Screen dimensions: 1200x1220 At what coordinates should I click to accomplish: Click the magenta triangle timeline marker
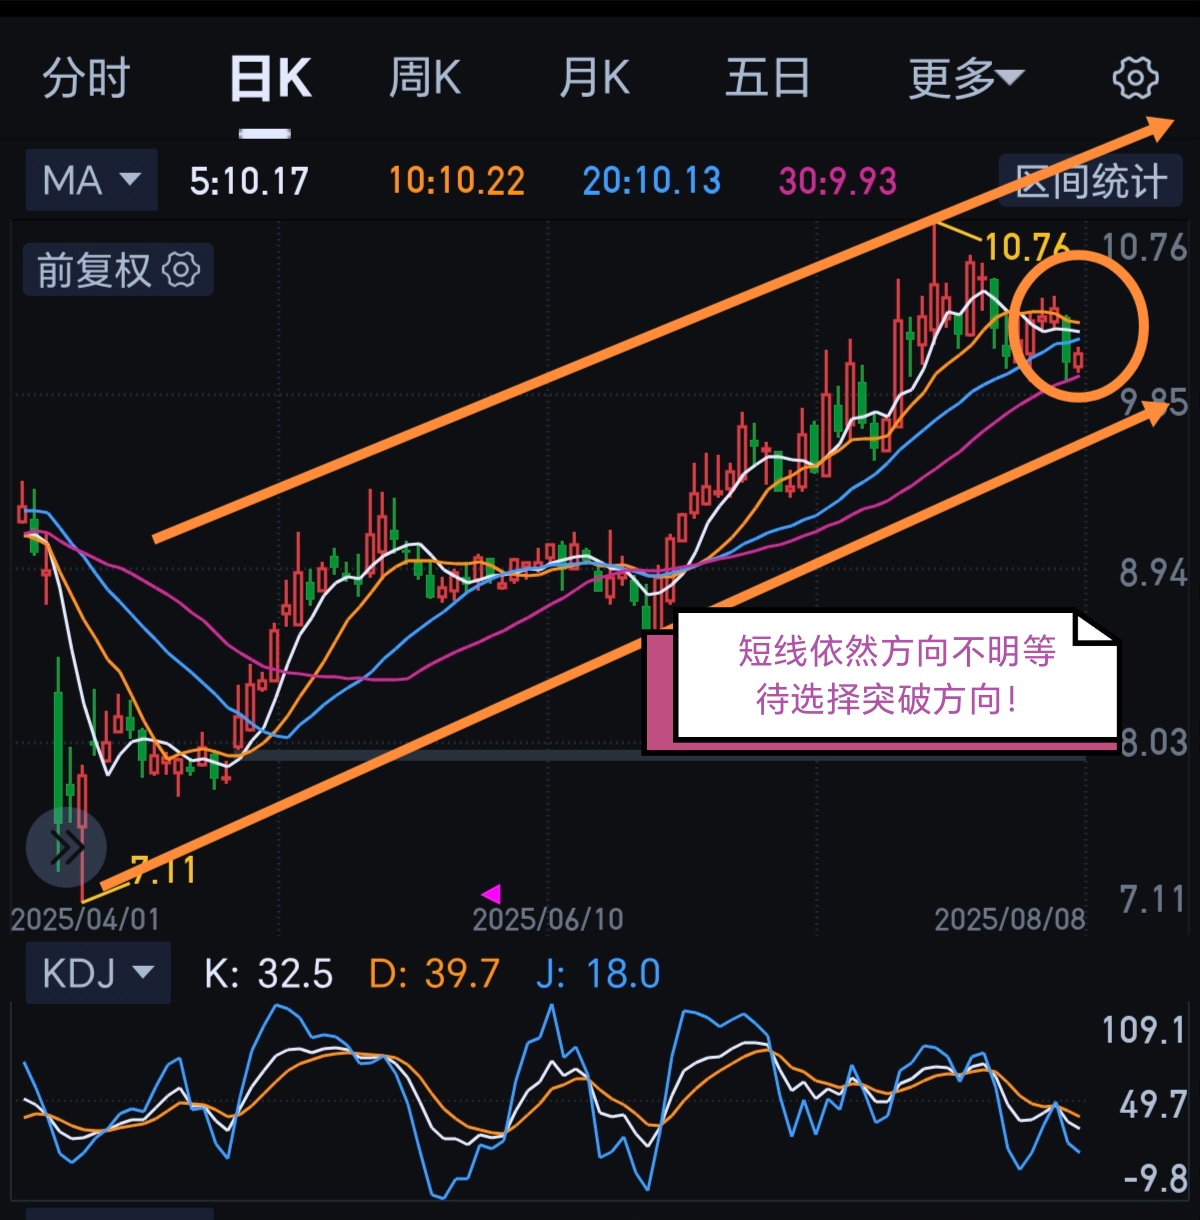pos(490,893)
